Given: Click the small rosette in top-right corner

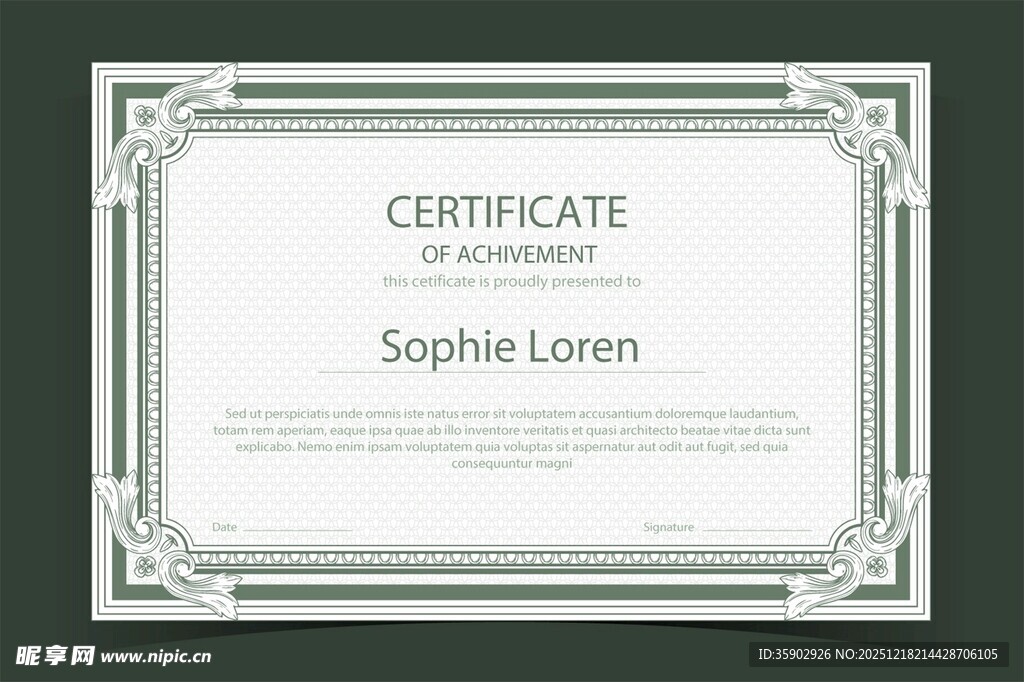Looking at the screenshot, I should pos(877,114).
